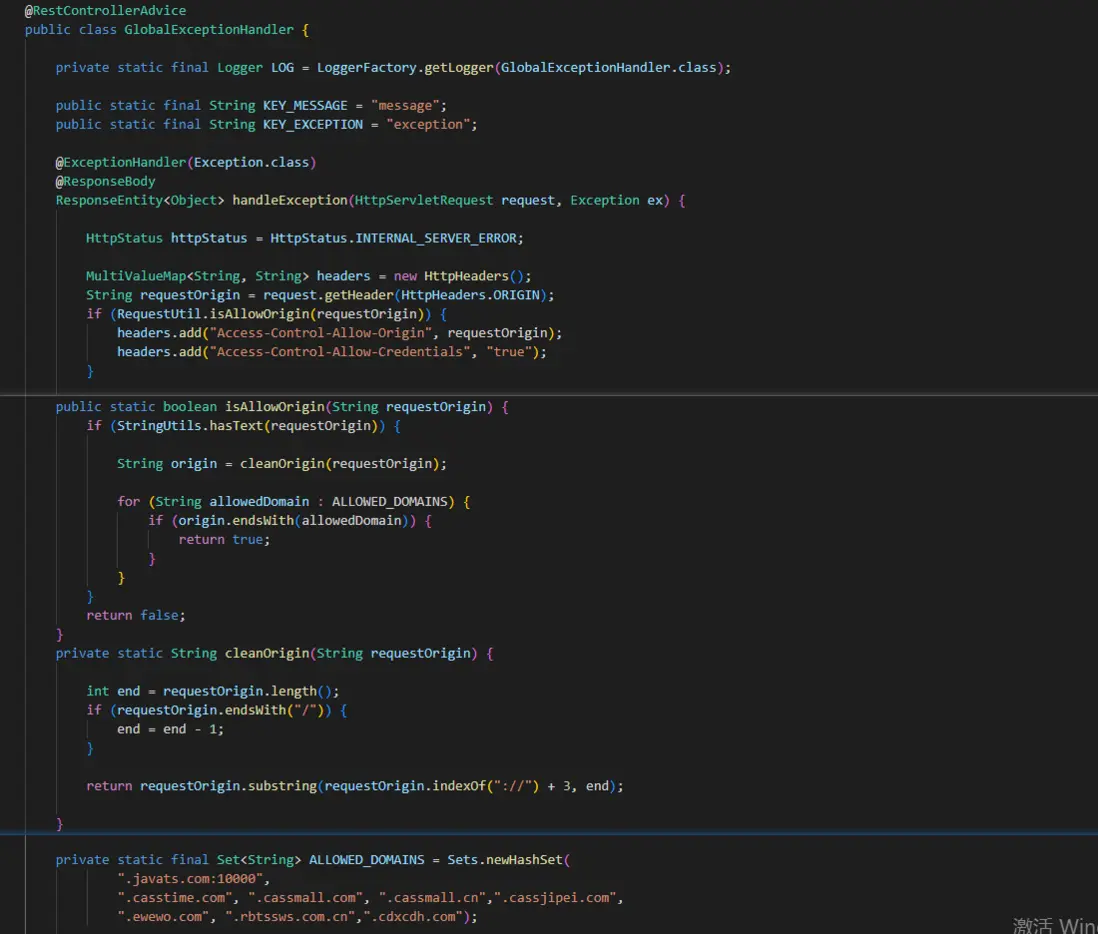Click ".cassmall.cn" domain string
The width and height of the screenshot is (1098, 934).
432,896
